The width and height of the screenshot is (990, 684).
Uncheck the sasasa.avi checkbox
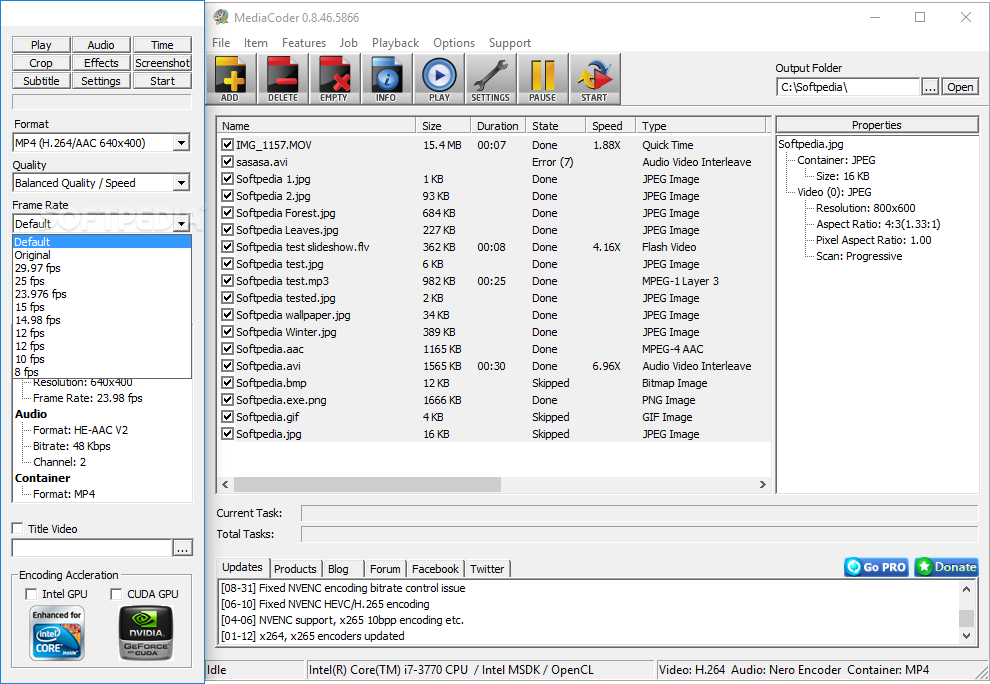(228, 162)
